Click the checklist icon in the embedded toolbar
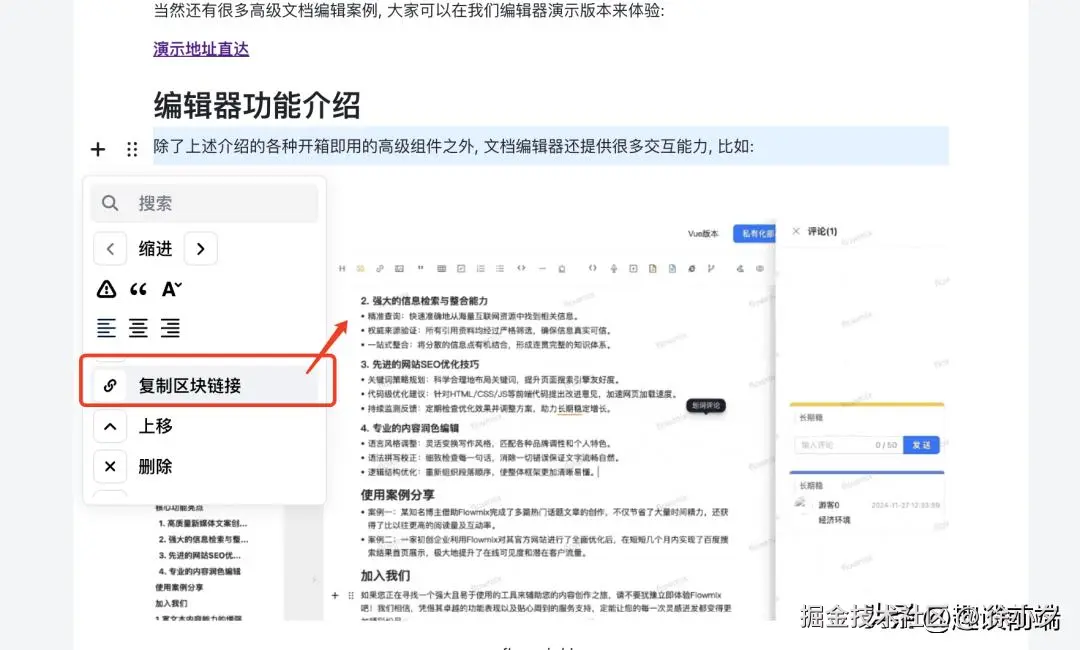Viewport: 1080px width, 650px height. [x=461, y=269]
